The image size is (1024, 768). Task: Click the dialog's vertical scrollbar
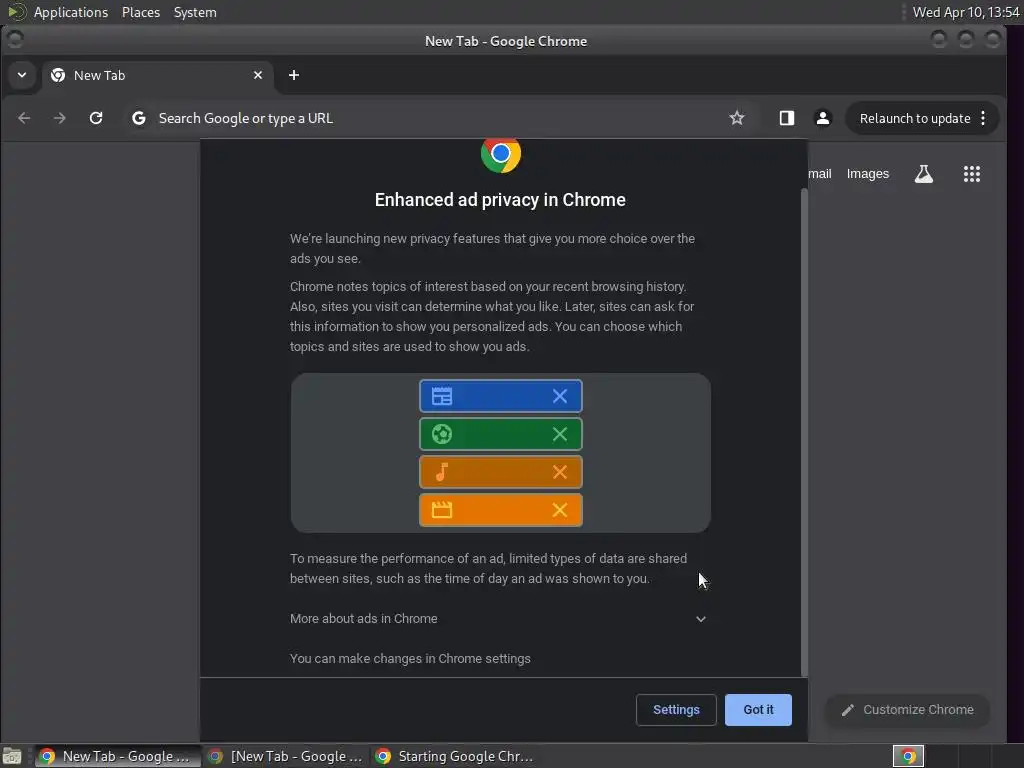click(x=804, y=432)
